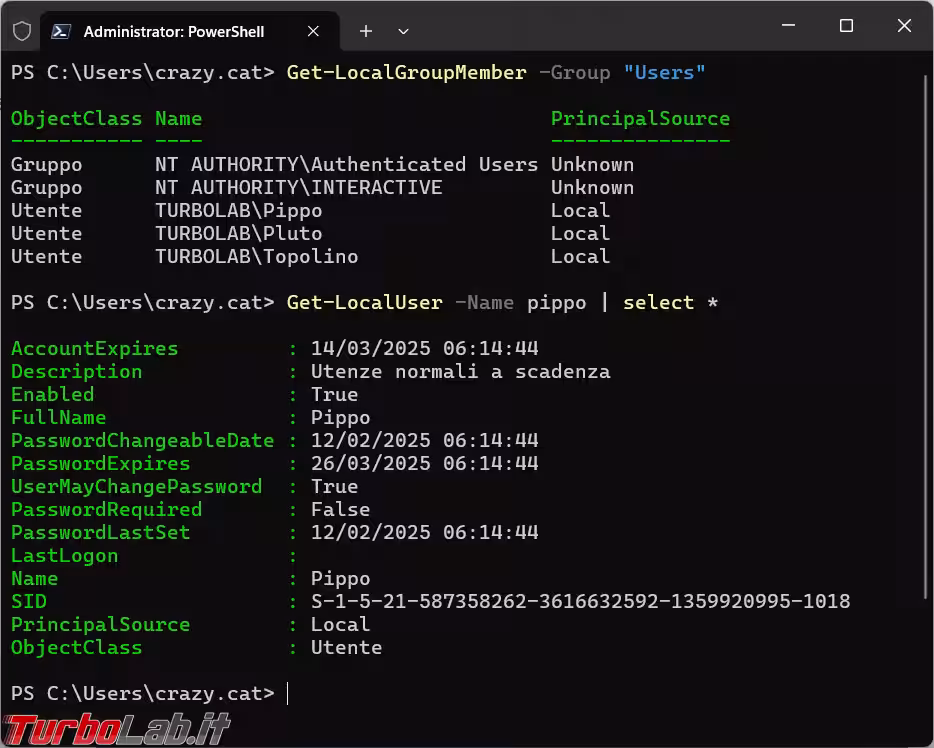Click the PowerShell icon in the tab
This screenshot has height=748, width=934.
click(x=61, y=31)
